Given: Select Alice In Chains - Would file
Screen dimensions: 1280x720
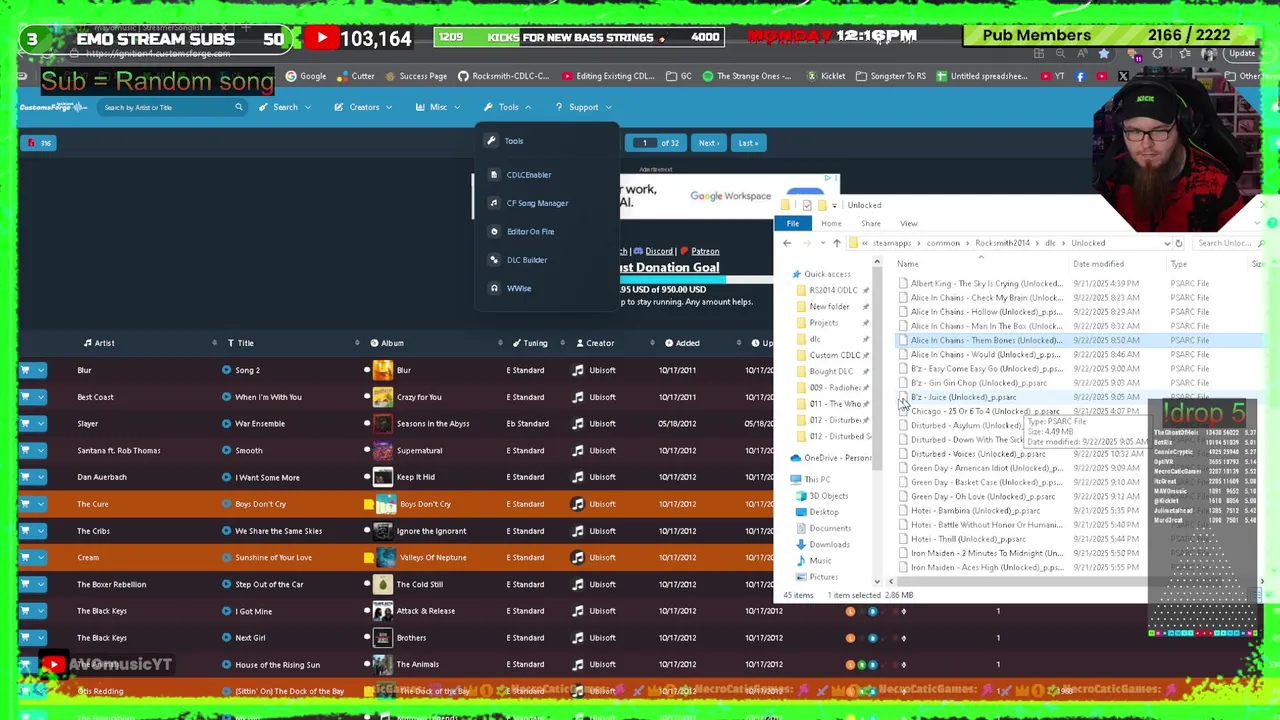Looking at the screenshot, I should point(985,354).
